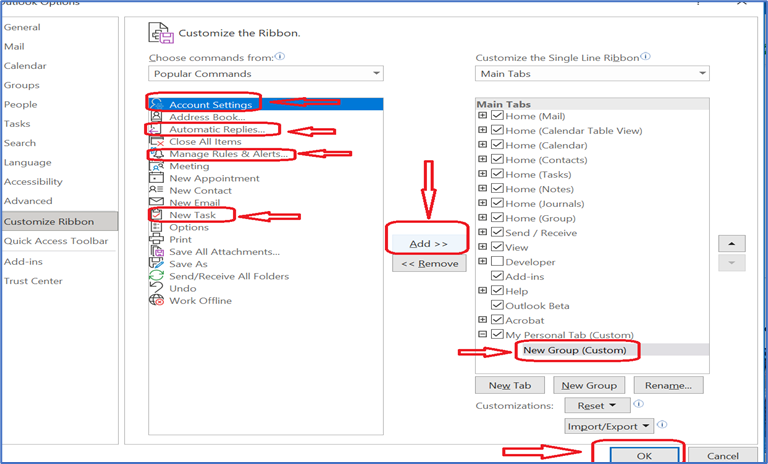
Task: Click info icon beside Customize the Single Line Ribbon
Action: (646, 56)
